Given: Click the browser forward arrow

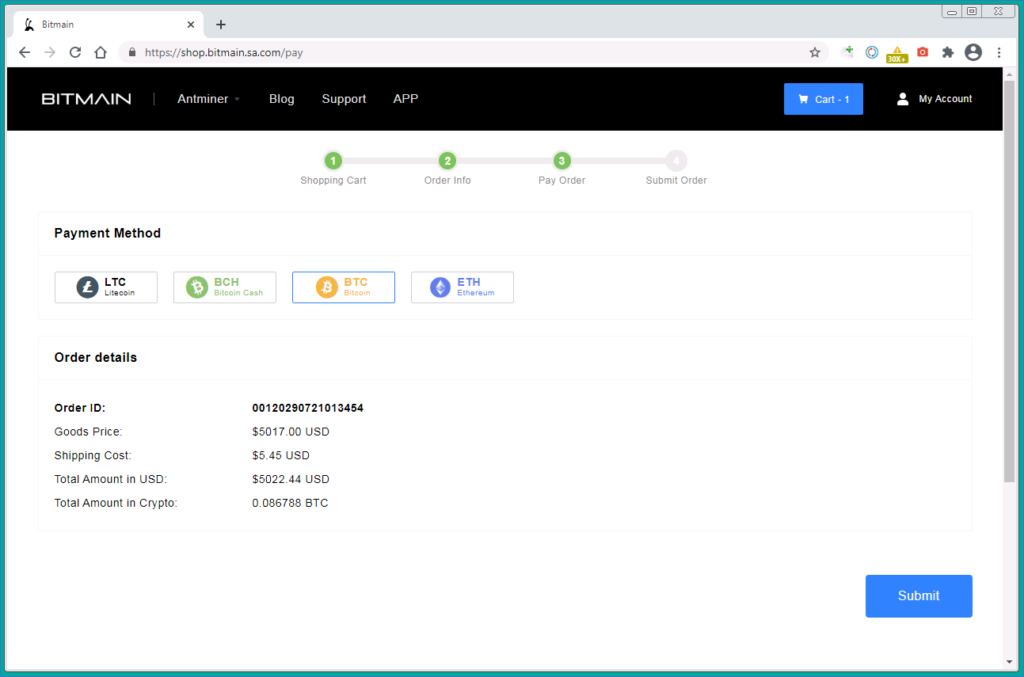Looking at the screenshot, I should click(50, 52).
